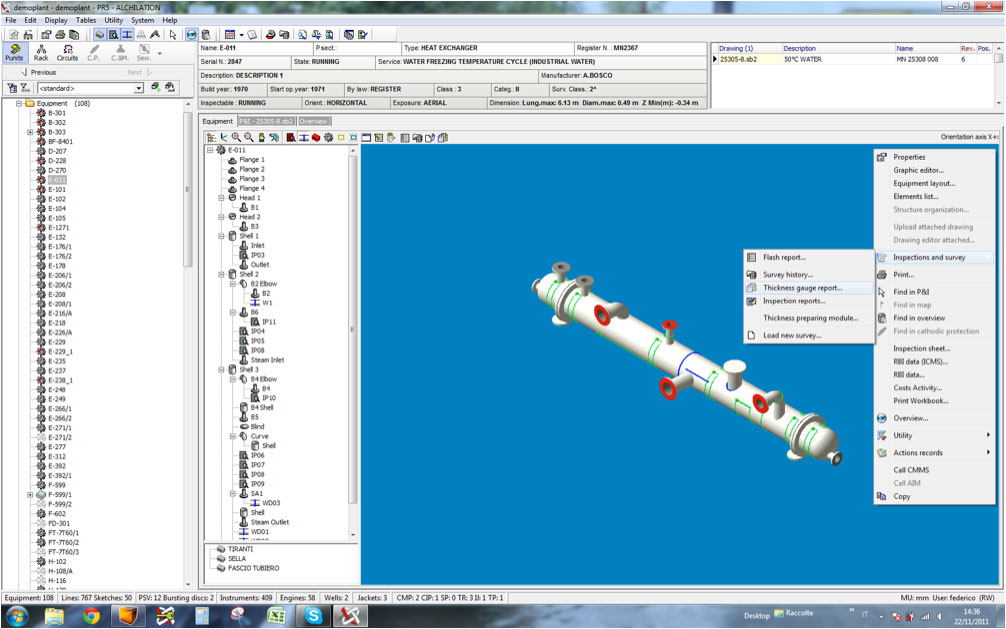The width and height of the screenshot is (1006, 629).
Task: Collapse the Shell 2 tree node
Action: tap(221, 274)
